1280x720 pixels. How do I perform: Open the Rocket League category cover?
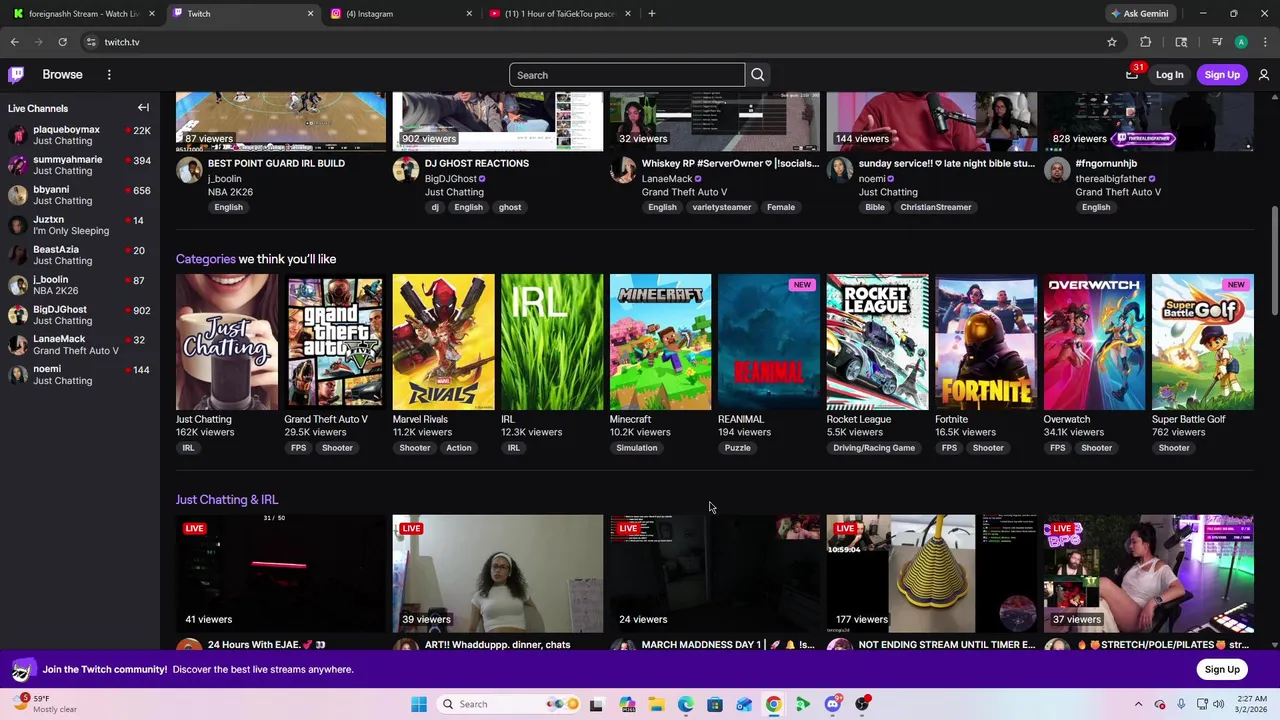point(877,342)
